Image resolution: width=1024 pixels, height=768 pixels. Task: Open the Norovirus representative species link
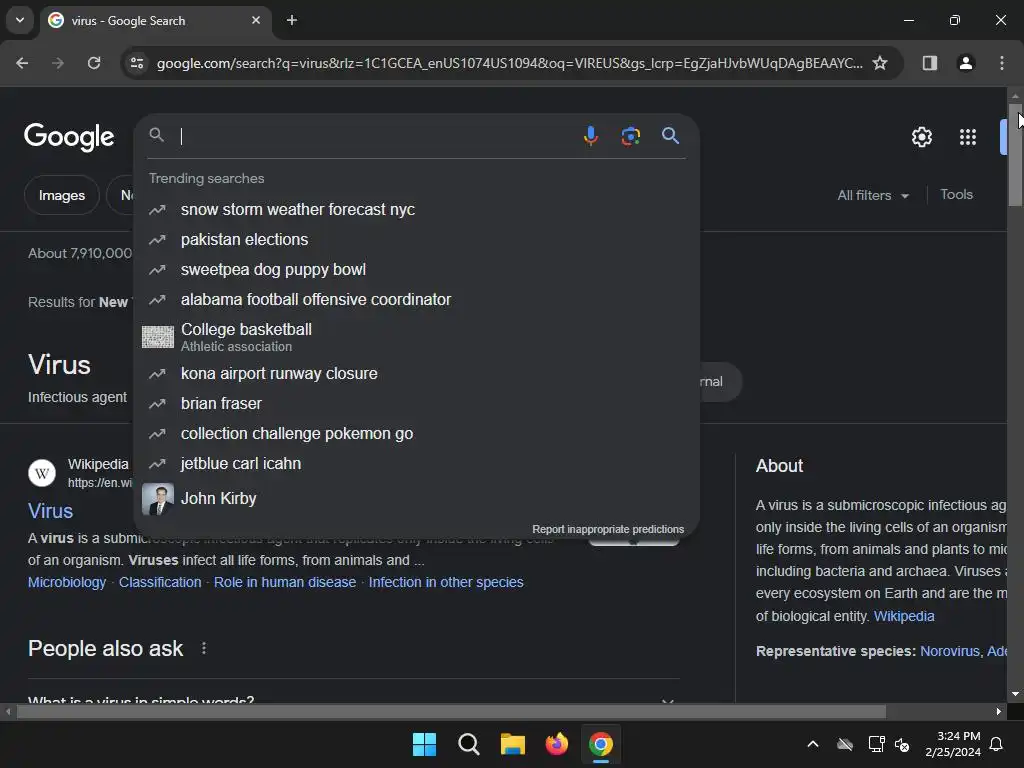click(x=950, y=651)
